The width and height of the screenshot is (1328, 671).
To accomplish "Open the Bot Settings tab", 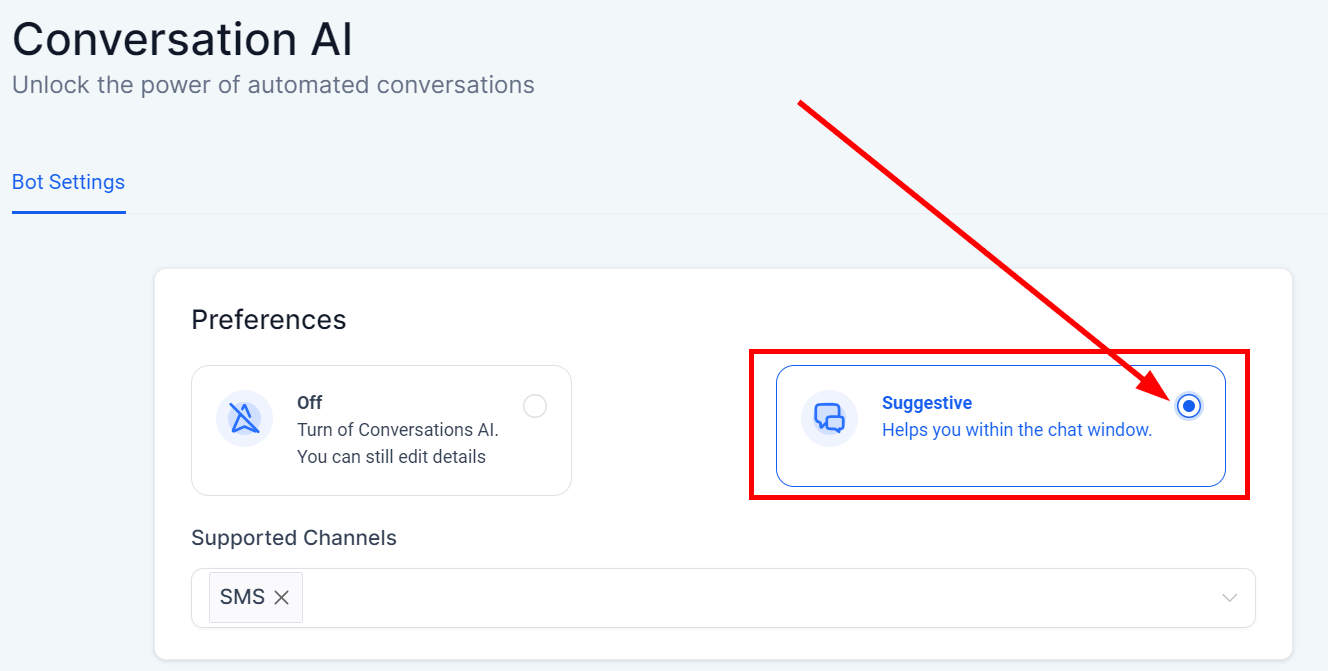I will point(68,182).
